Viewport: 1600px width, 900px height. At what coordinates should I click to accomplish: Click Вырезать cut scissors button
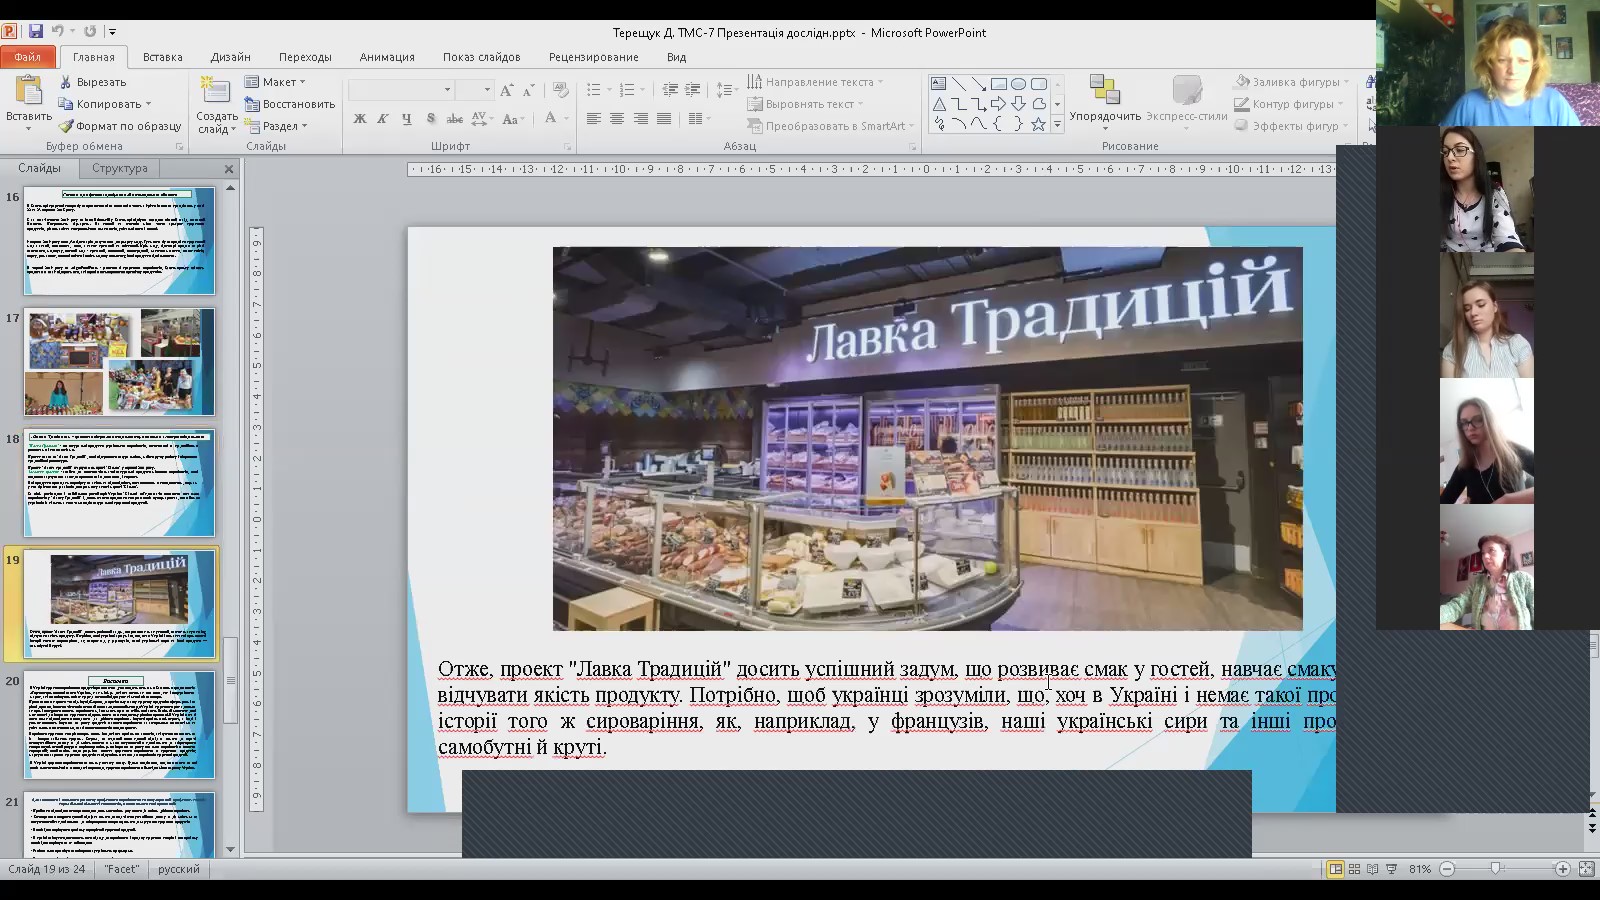coord(93,82)
